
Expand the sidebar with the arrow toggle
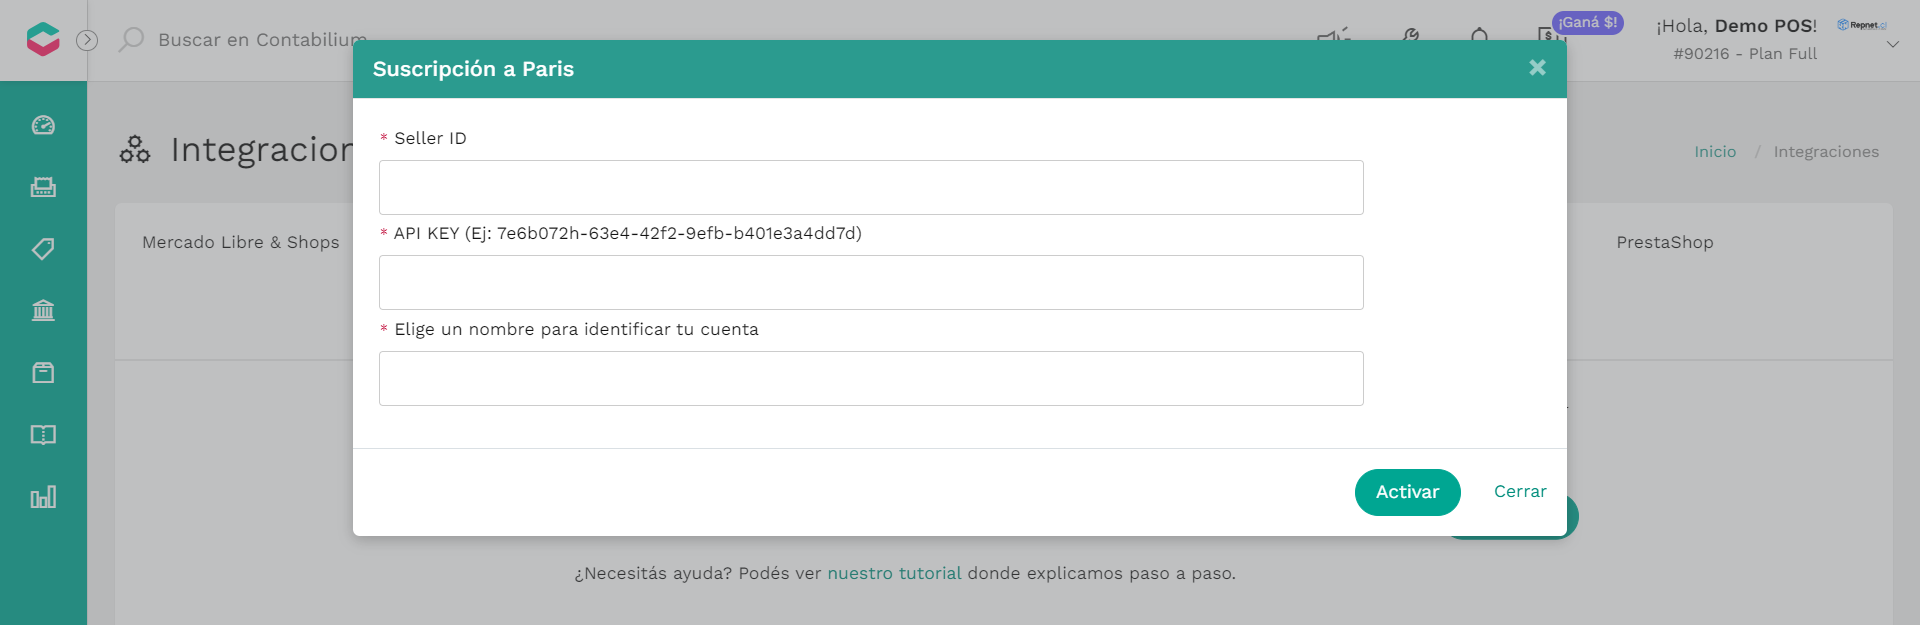pos(87,40)
